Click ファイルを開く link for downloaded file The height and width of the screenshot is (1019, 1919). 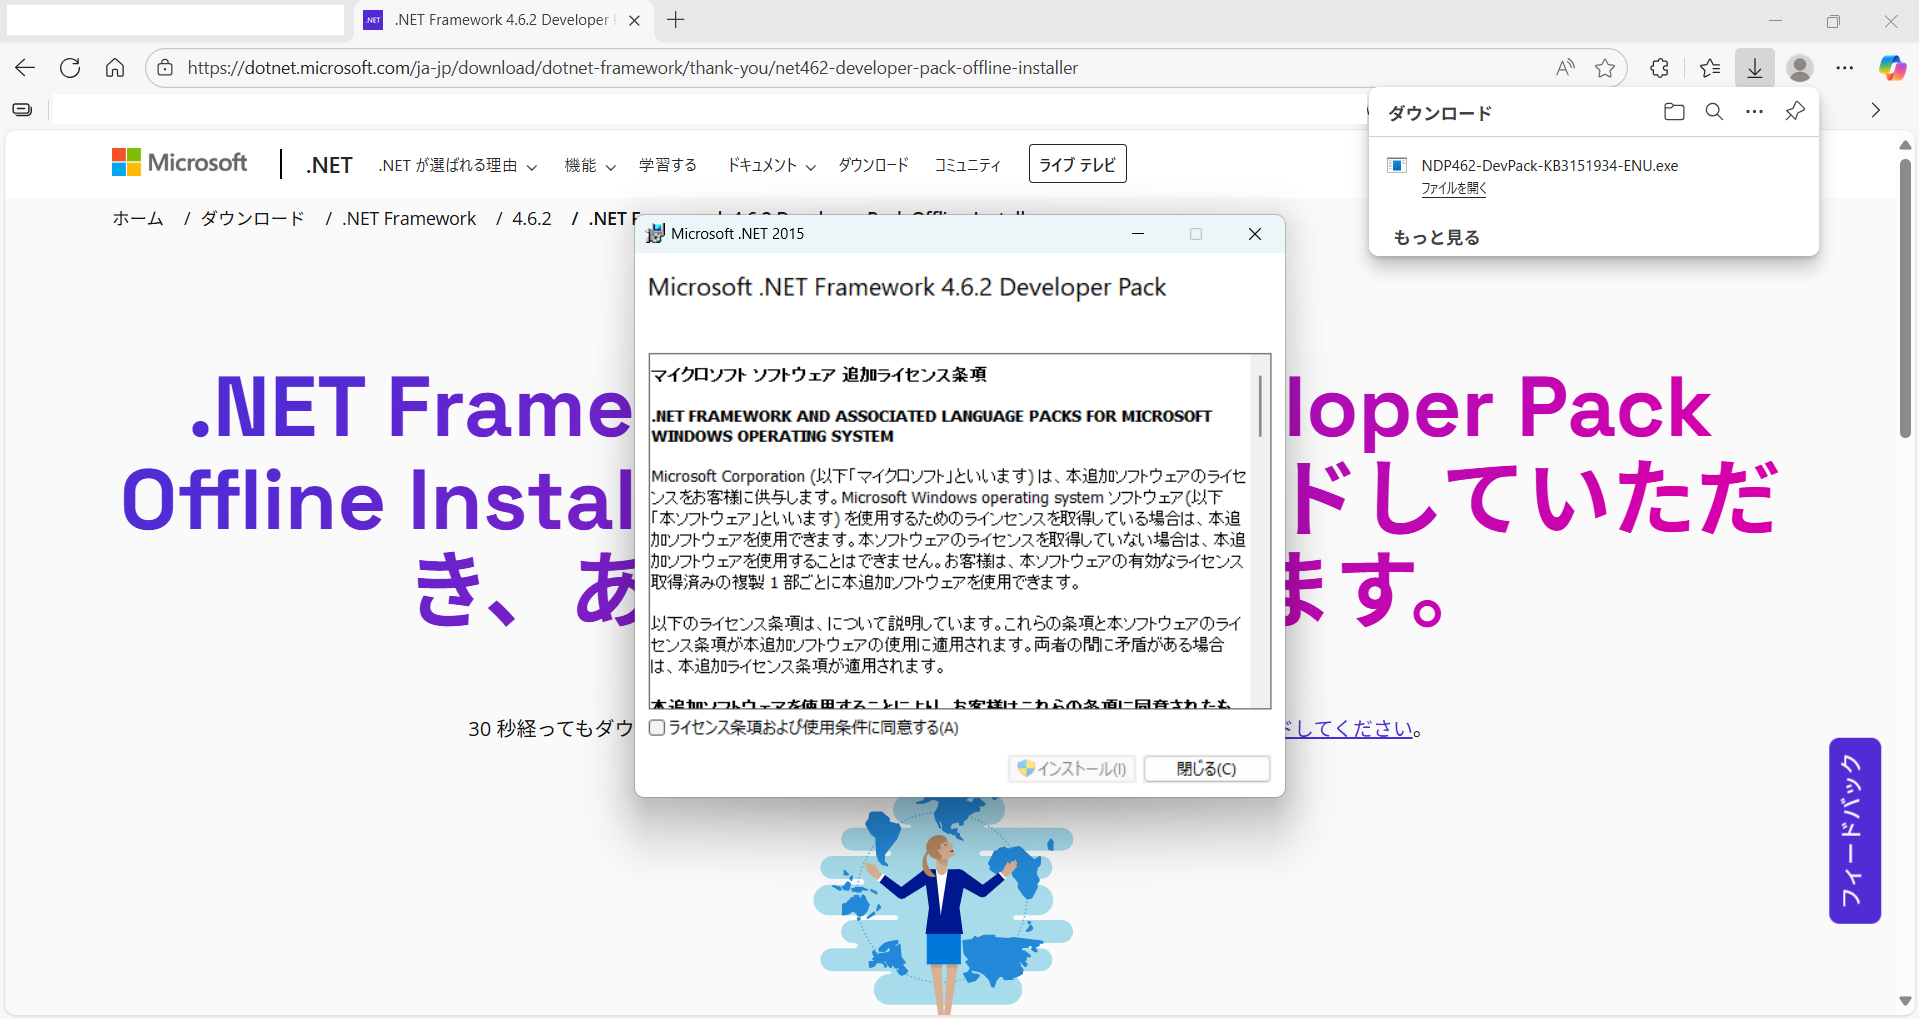(1454, 188)
